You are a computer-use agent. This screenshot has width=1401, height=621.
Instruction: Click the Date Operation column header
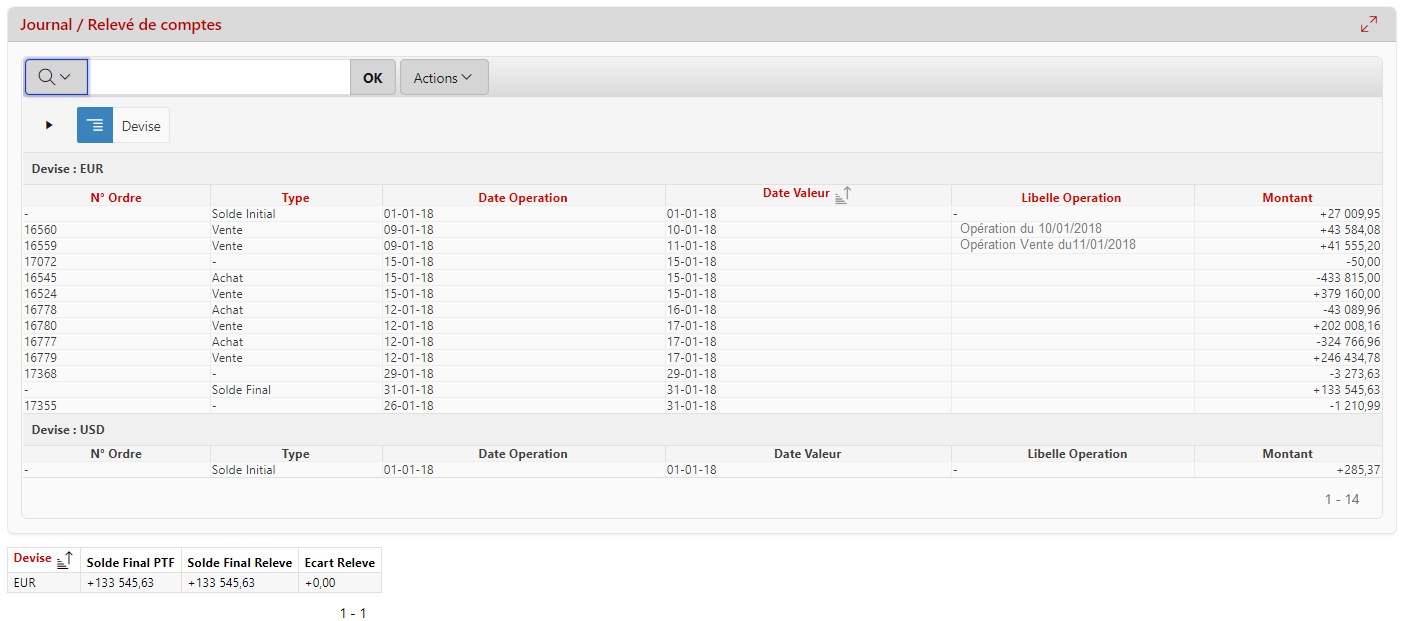click(522, 198)
